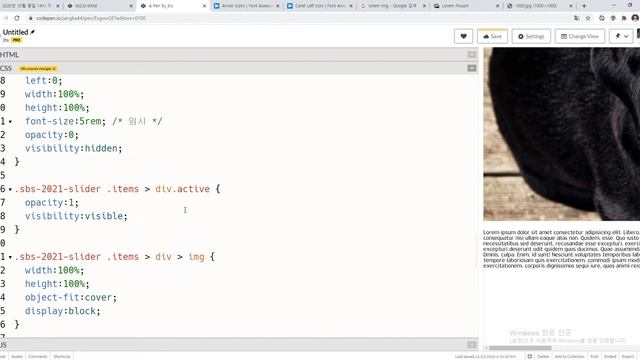Open the browser extensions puzzle icon
The height and width of the screenshot is (360, 640).
(624, 18)
